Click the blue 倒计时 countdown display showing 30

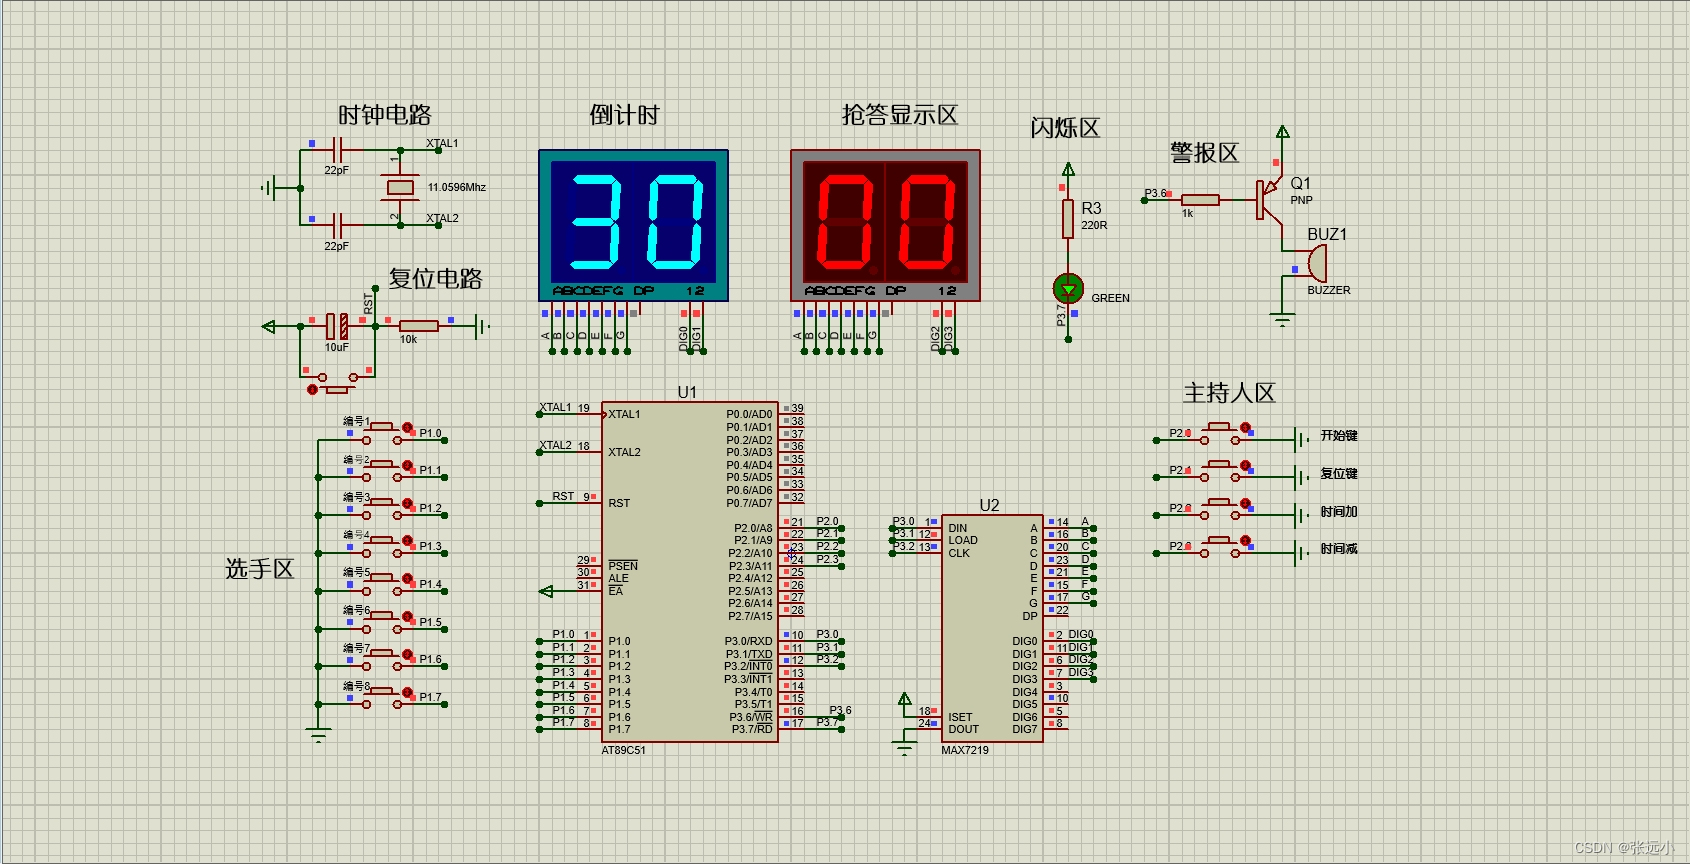coord(633,225)
